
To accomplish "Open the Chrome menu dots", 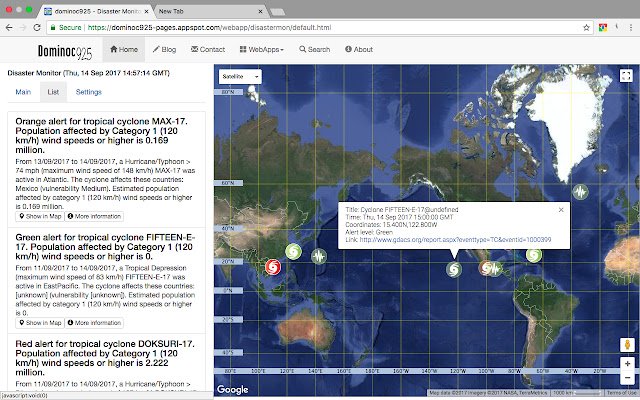I will pos(631,27).
